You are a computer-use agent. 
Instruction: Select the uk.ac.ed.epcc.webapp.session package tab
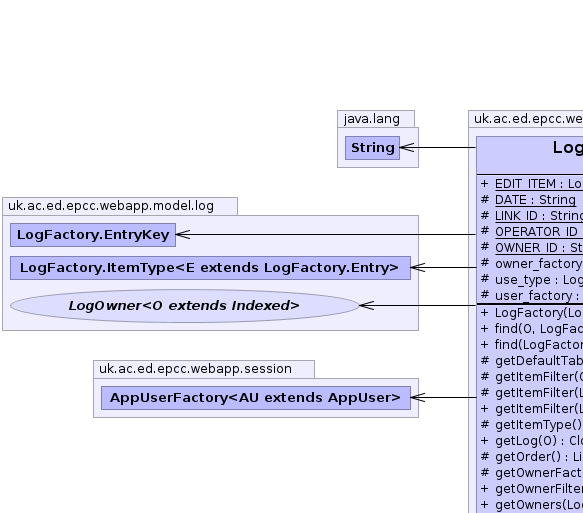tap(204, 369)
